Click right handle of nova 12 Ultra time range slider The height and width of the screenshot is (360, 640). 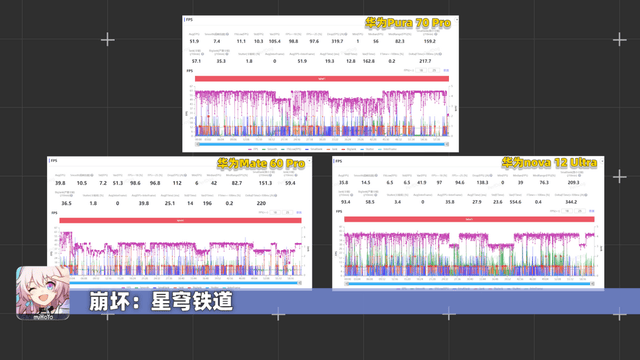[593, 284]
